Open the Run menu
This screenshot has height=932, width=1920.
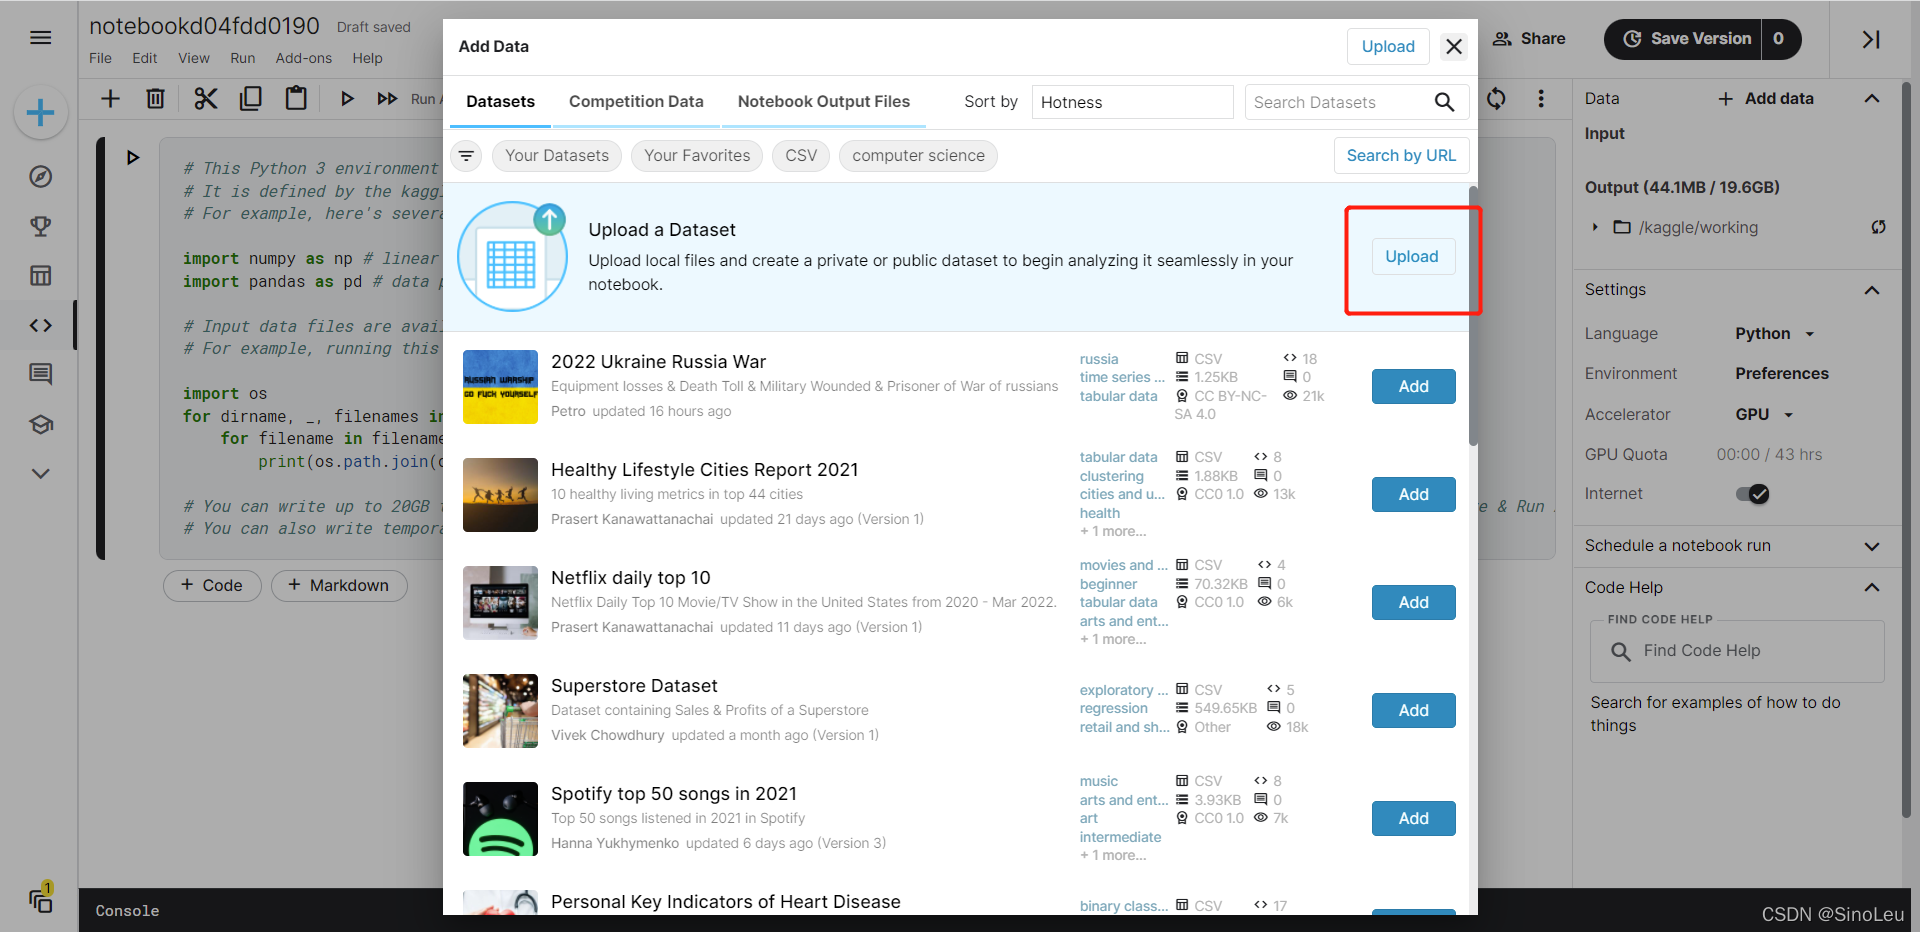(x=243, y=58)
